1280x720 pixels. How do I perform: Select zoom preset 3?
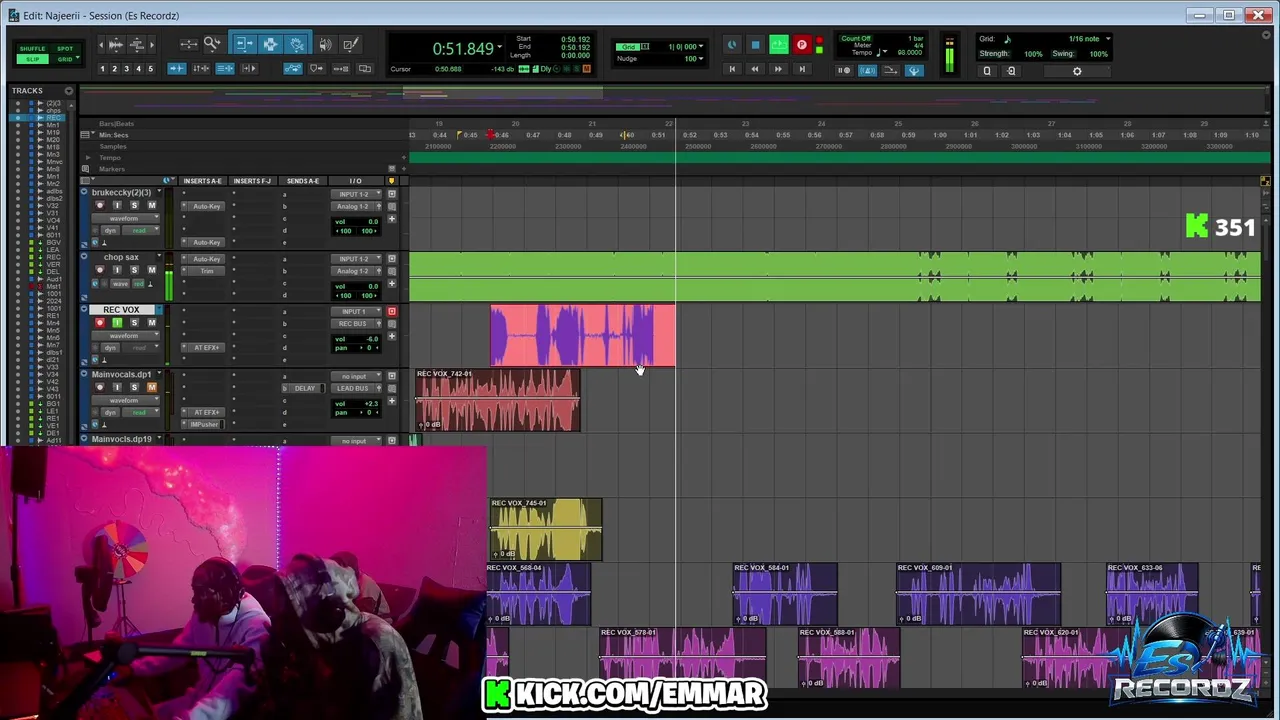(126, 69)
